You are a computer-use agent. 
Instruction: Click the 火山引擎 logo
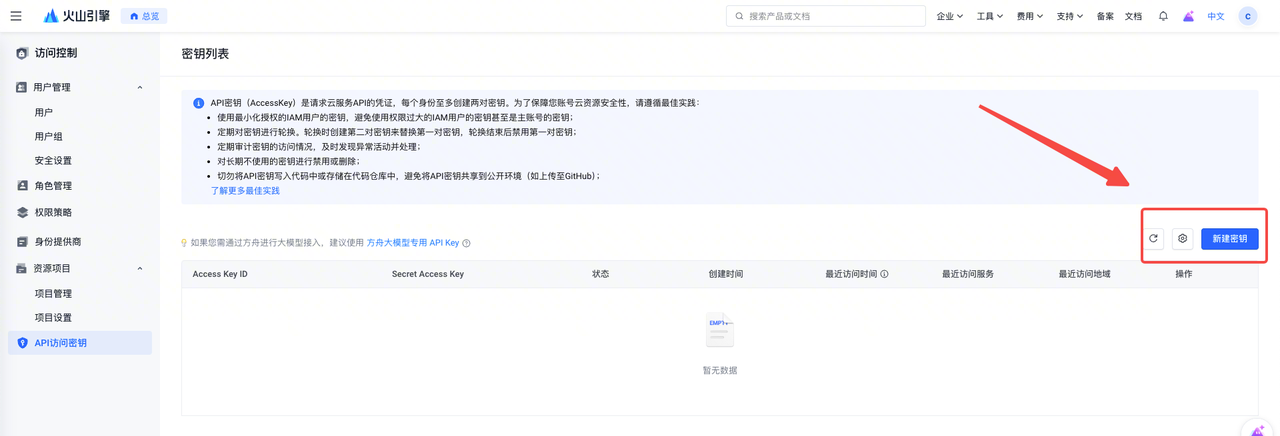(x=77, y=16)
